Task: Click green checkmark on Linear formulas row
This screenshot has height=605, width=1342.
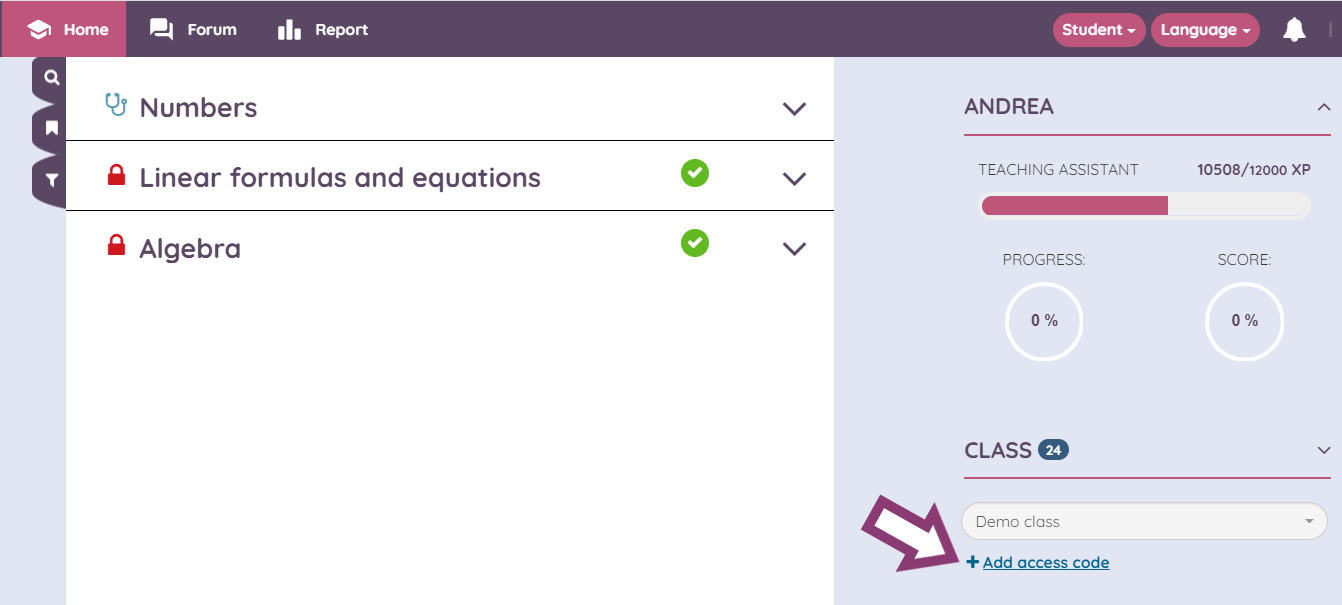Action: point(695,173)
